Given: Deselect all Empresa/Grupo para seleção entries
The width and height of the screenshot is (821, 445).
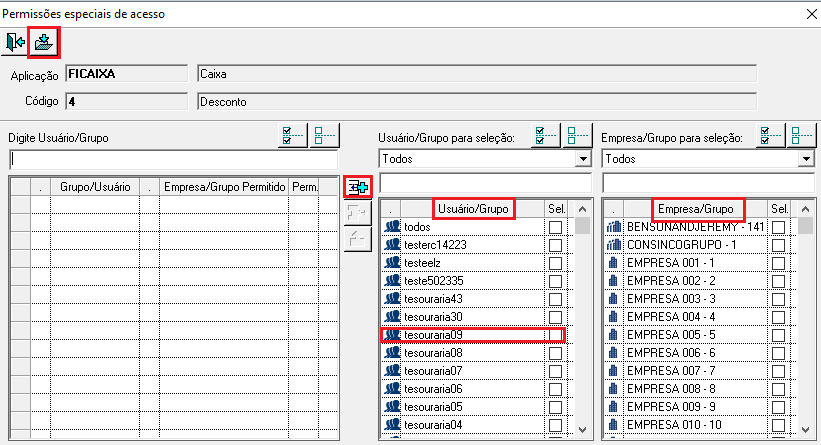Looking at the screenshot, I should pos(801,136).
